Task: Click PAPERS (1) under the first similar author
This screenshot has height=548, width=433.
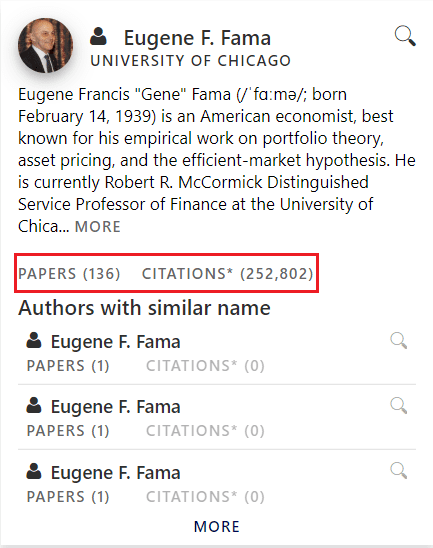Action: tap(68, 366)
